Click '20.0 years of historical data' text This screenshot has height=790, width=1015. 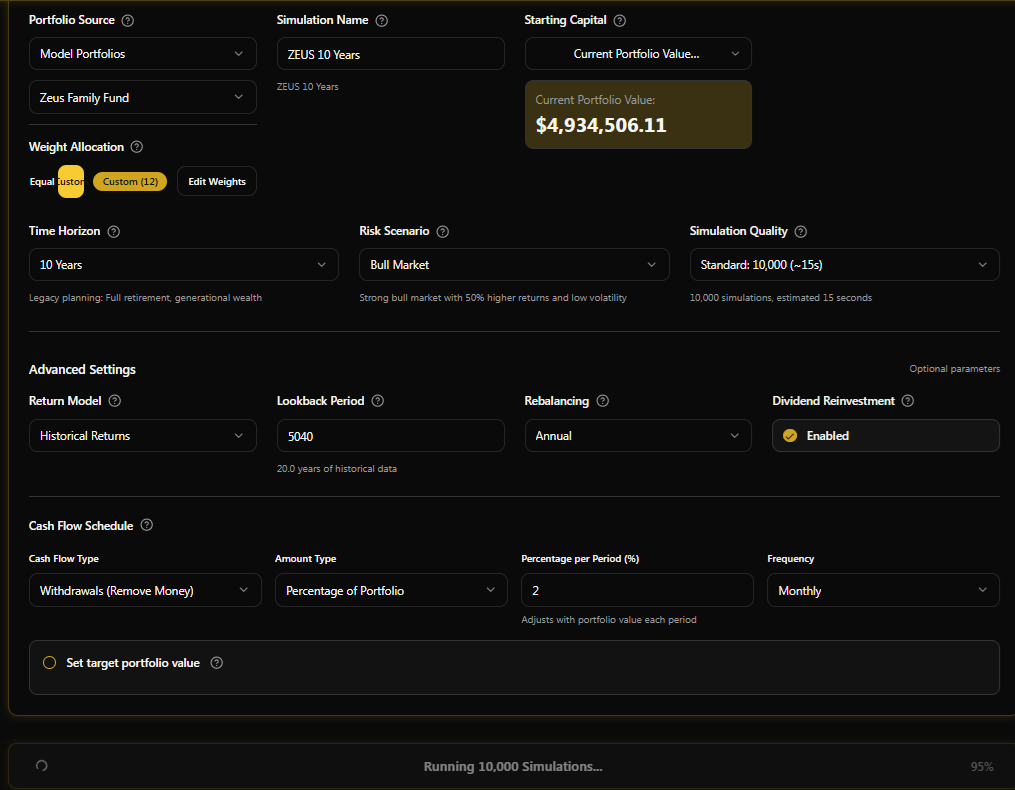click(x=337, y=469)
